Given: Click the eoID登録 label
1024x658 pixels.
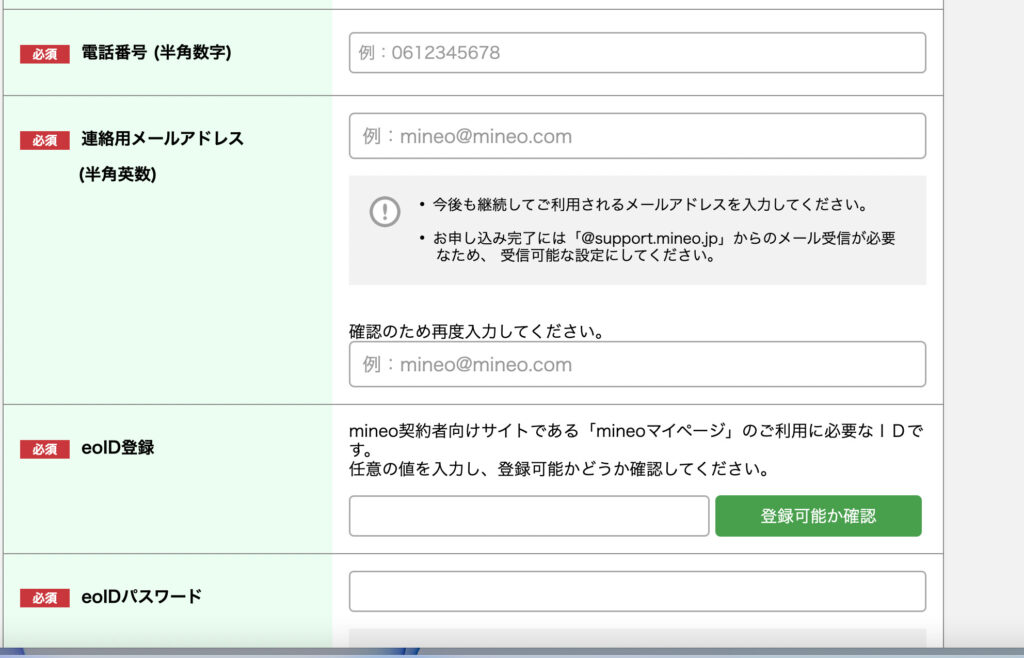Looking at the screenshot, I should coord(118,448).
